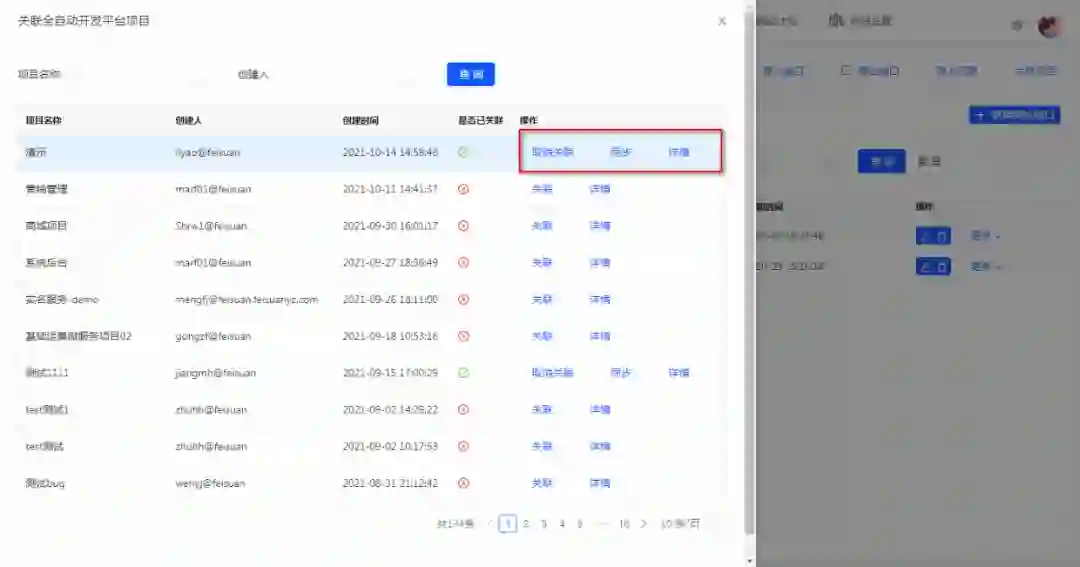Click 取消关联 for the 演示 project
Image resolution: width=1080 pixels, height=567 pixels.
pos(552,152)
